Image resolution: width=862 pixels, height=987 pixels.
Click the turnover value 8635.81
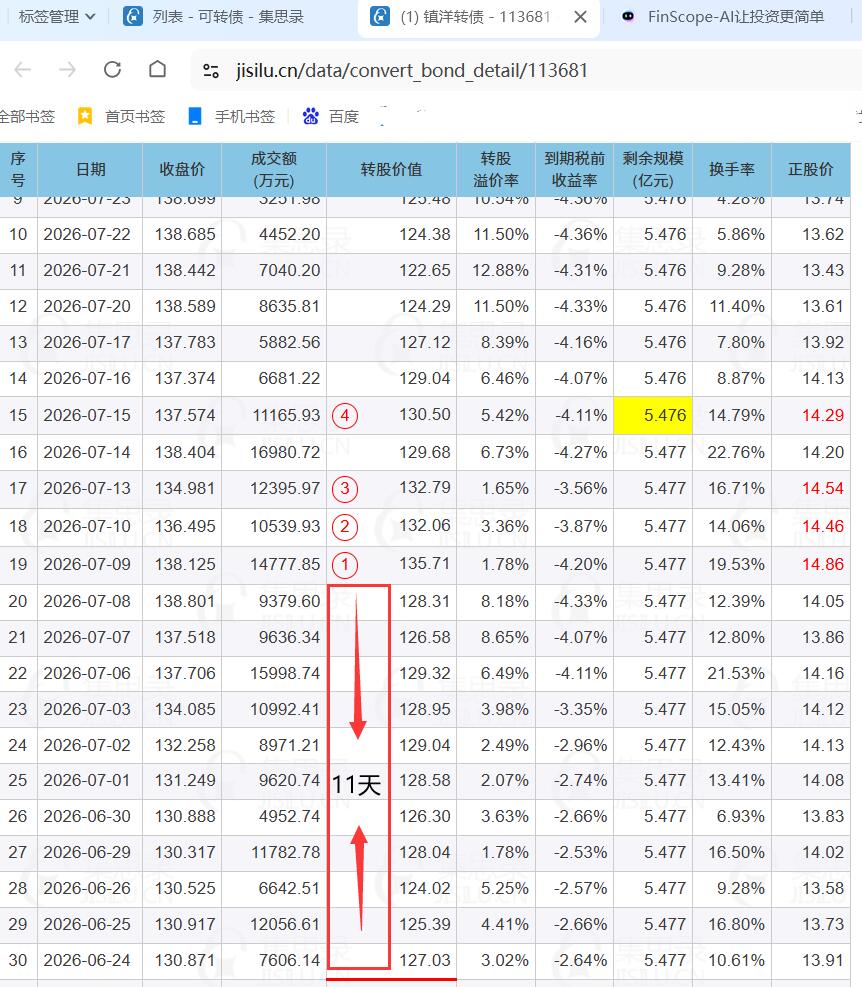290,307
